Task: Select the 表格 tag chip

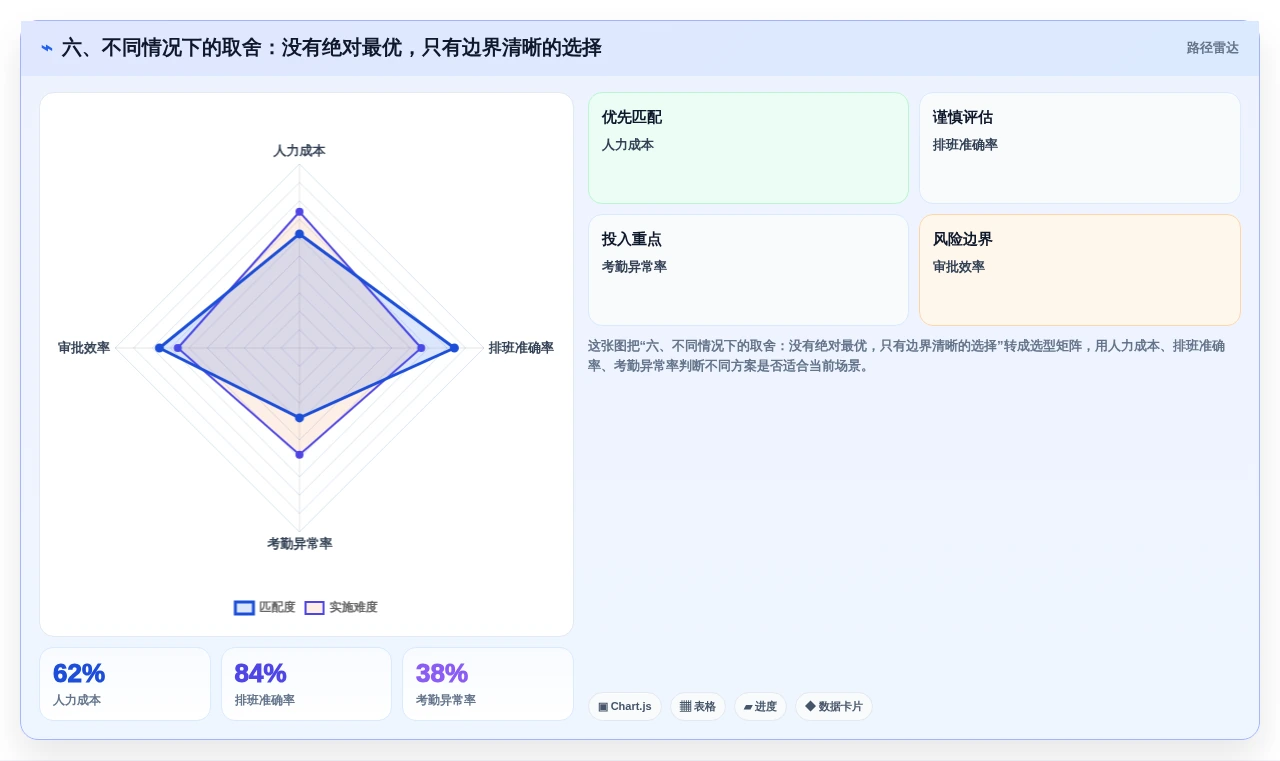Action: point(698,707)
